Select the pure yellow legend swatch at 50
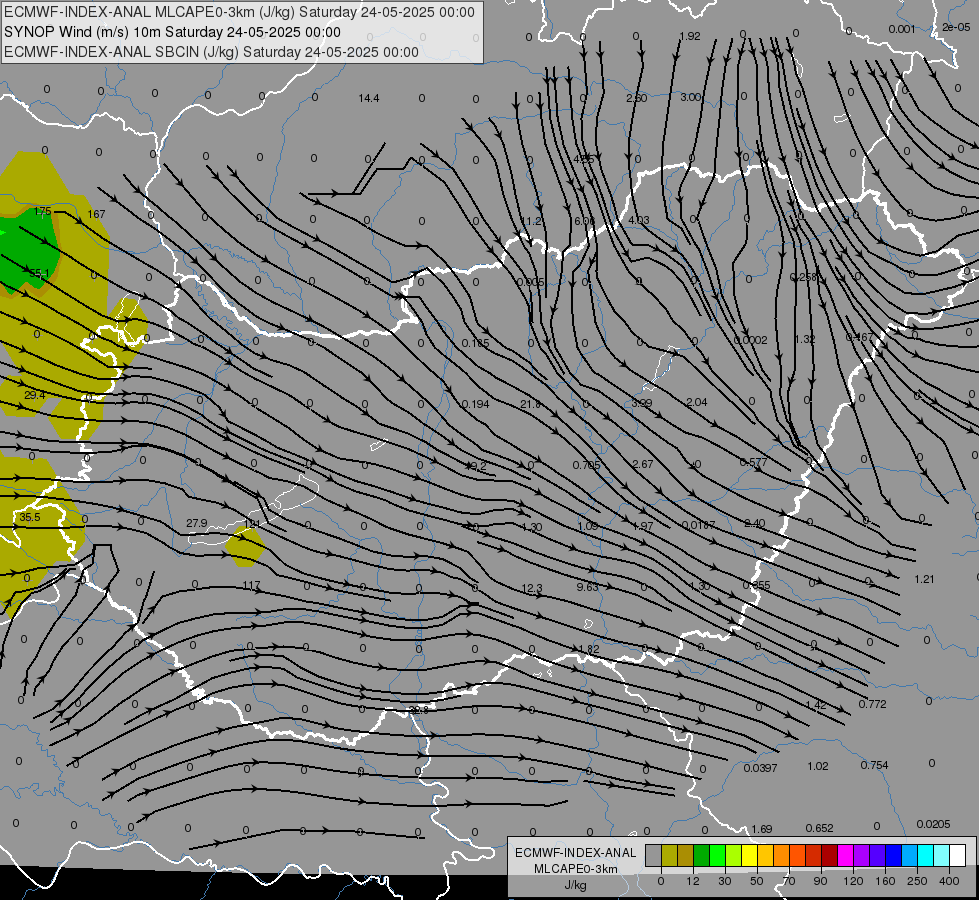Screen dimensions: 979x900 (x=749, y=856)
